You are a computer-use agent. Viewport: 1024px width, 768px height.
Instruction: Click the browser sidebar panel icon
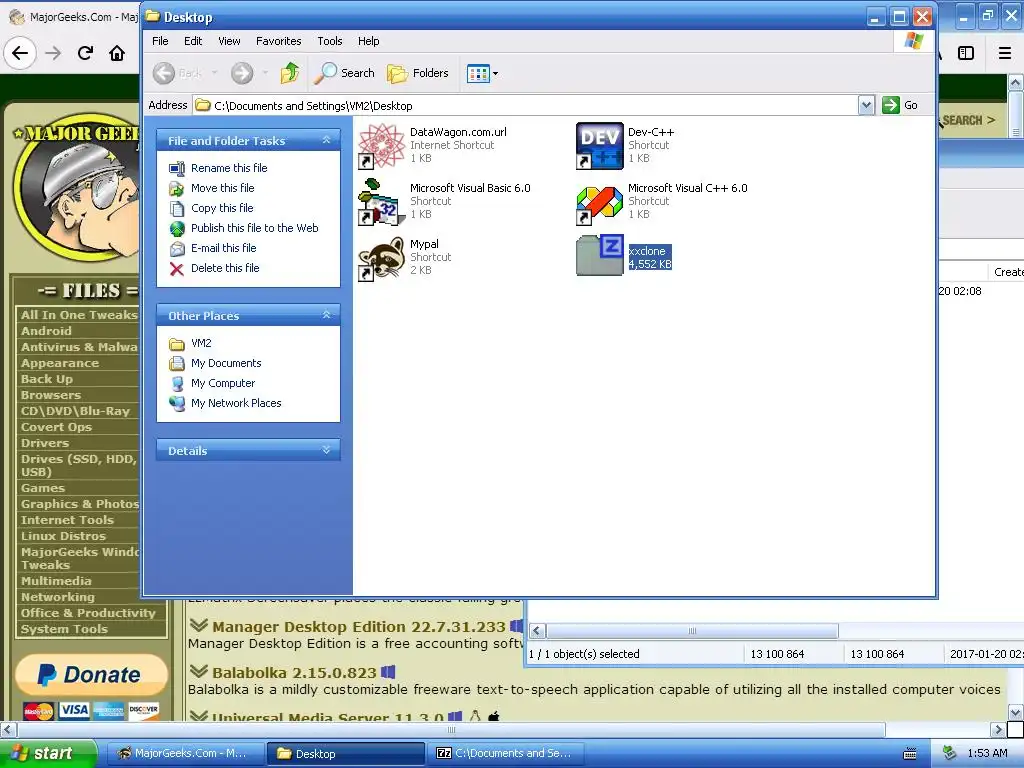(966, 53)
